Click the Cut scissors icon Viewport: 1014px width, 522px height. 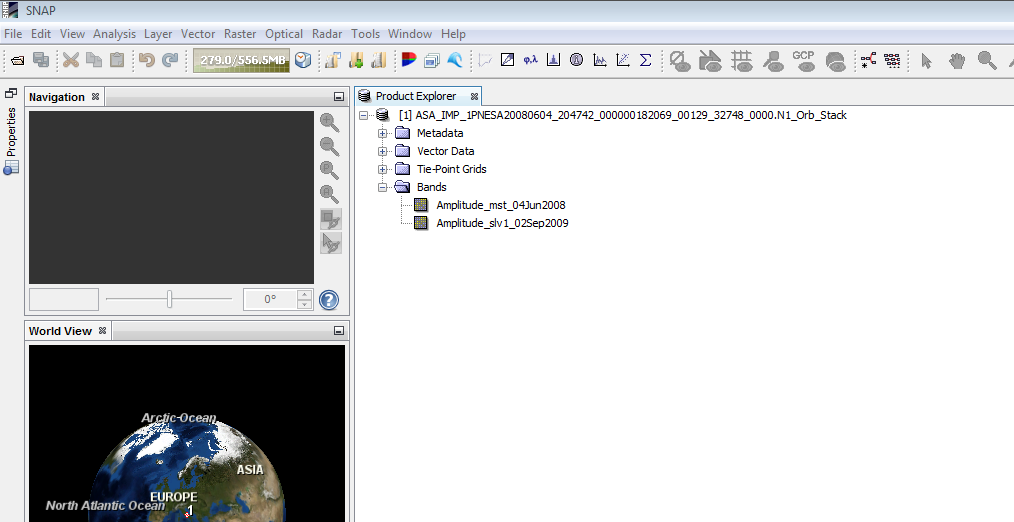(x=70, y=60)
